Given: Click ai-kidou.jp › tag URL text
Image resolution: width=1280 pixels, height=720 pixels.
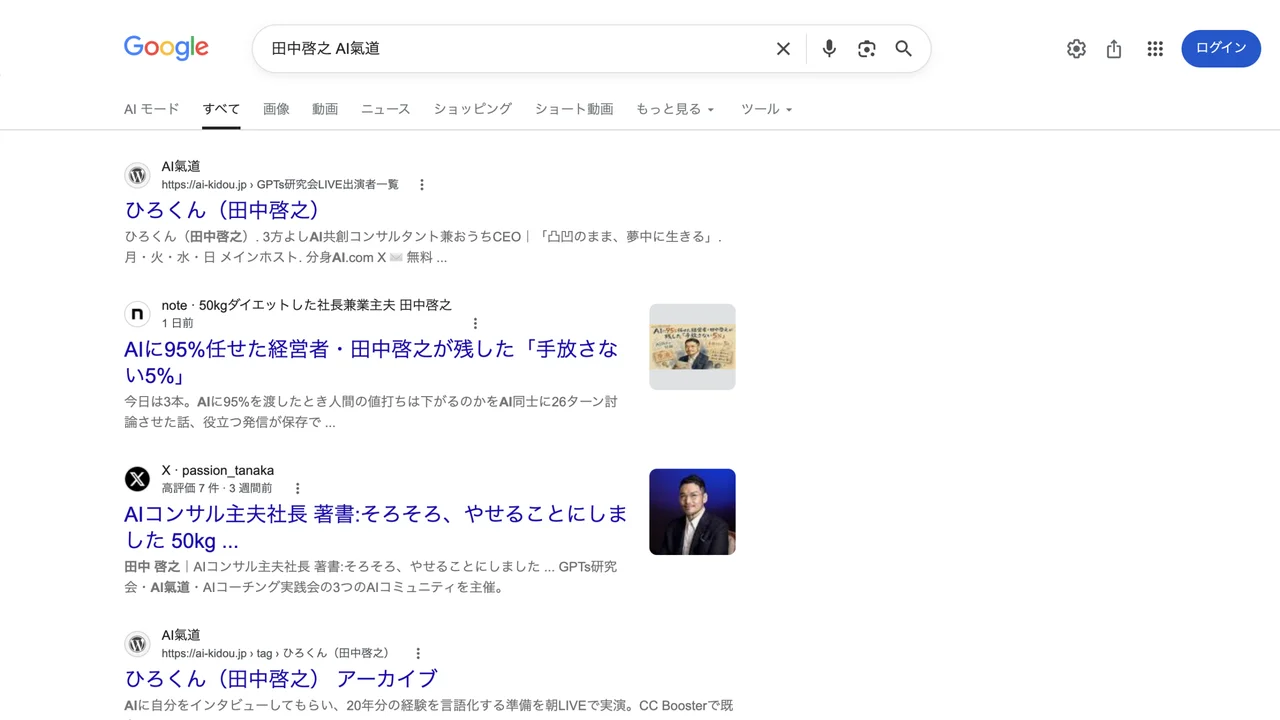Looking at the screenshot, I should click(276, 654).
